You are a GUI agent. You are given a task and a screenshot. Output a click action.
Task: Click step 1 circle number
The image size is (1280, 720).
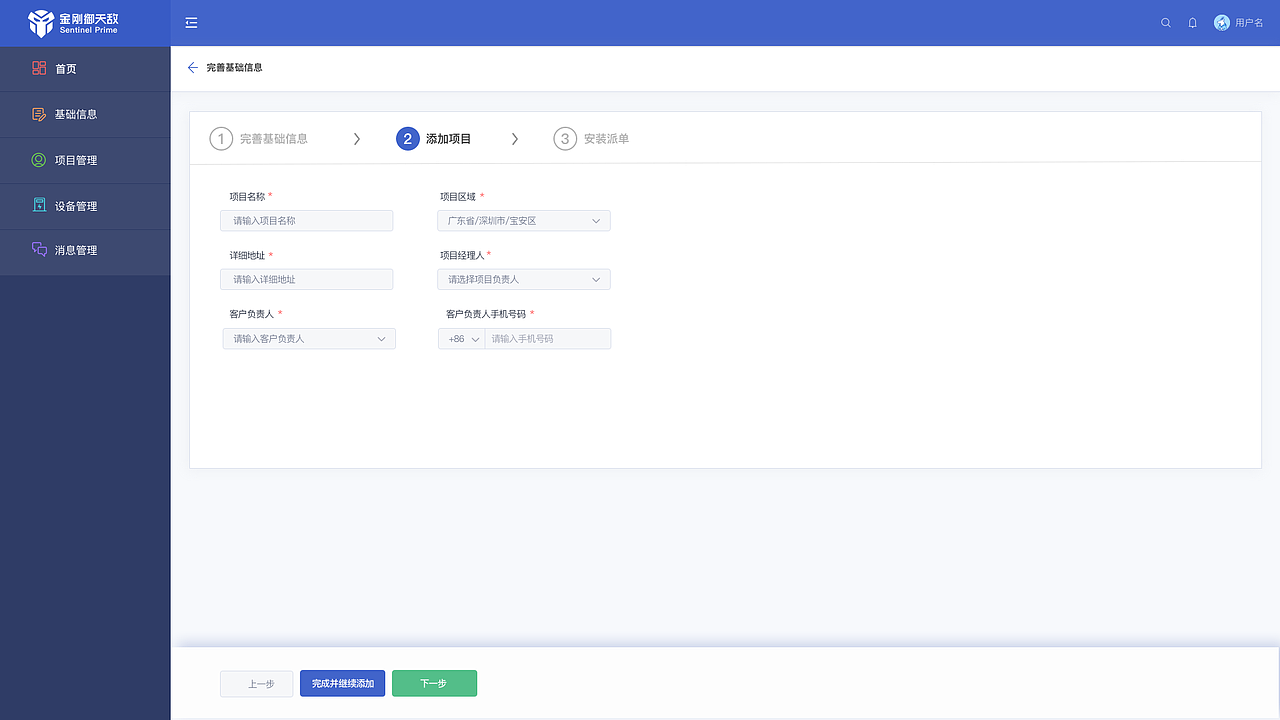point(221,139)
